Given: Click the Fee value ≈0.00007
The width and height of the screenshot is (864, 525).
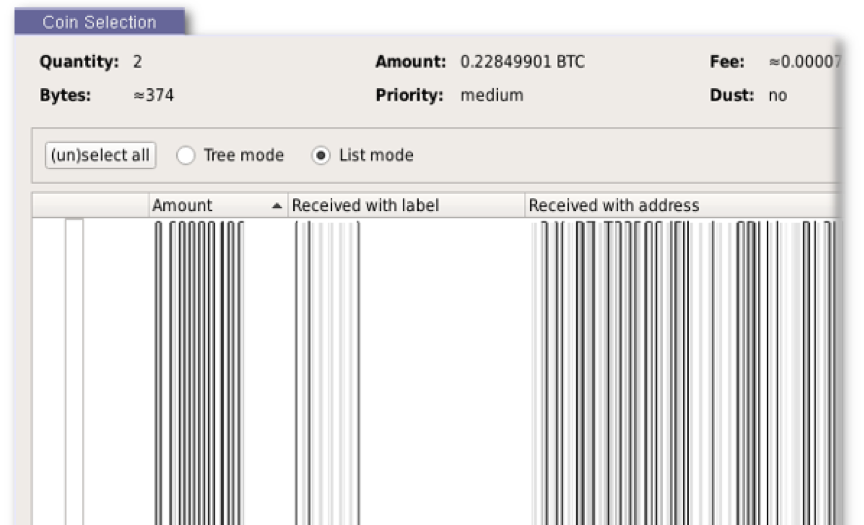Looking at the screenshot, I should (x=804, y=62).
